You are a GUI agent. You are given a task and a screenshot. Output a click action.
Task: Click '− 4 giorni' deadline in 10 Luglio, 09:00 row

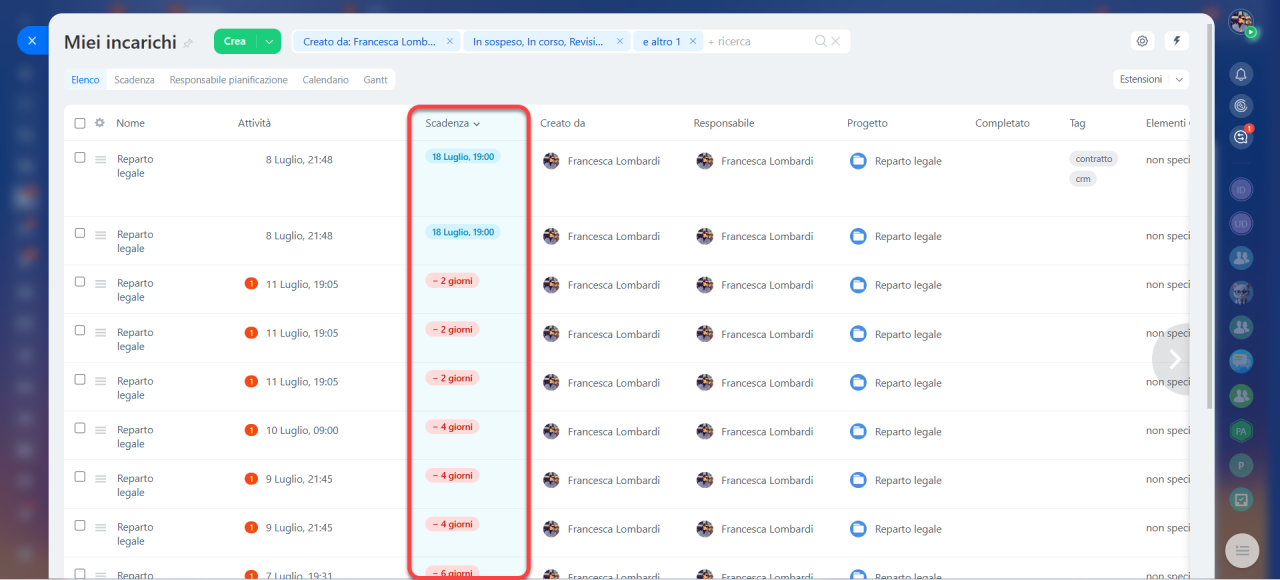pyautogui.click(x=452, y=427)
